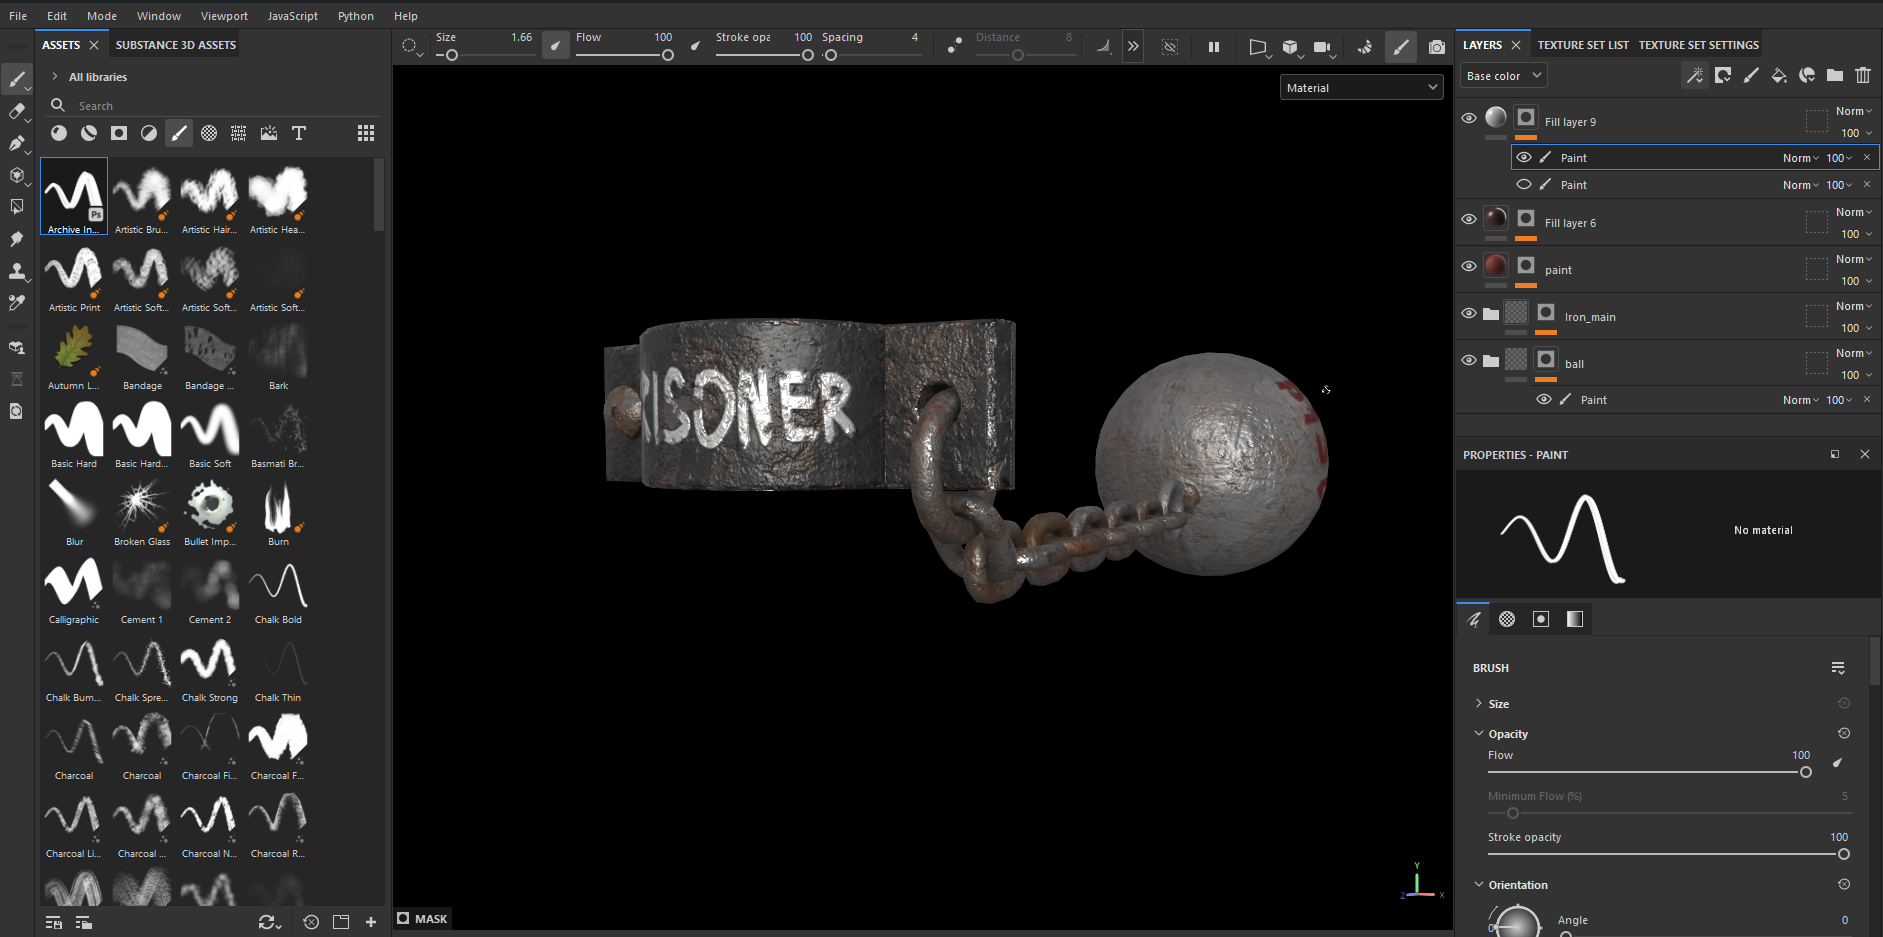Click the Text filter icon in assets
Screen dimensions: 1883x937
298,133
